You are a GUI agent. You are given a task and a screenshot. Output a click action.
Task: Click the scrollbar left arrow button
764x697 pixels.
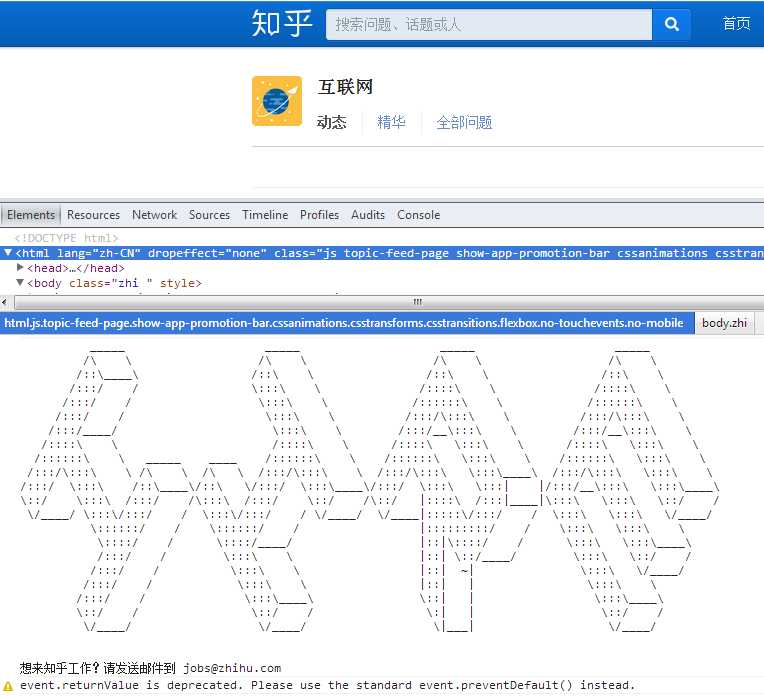click(4, 302)
